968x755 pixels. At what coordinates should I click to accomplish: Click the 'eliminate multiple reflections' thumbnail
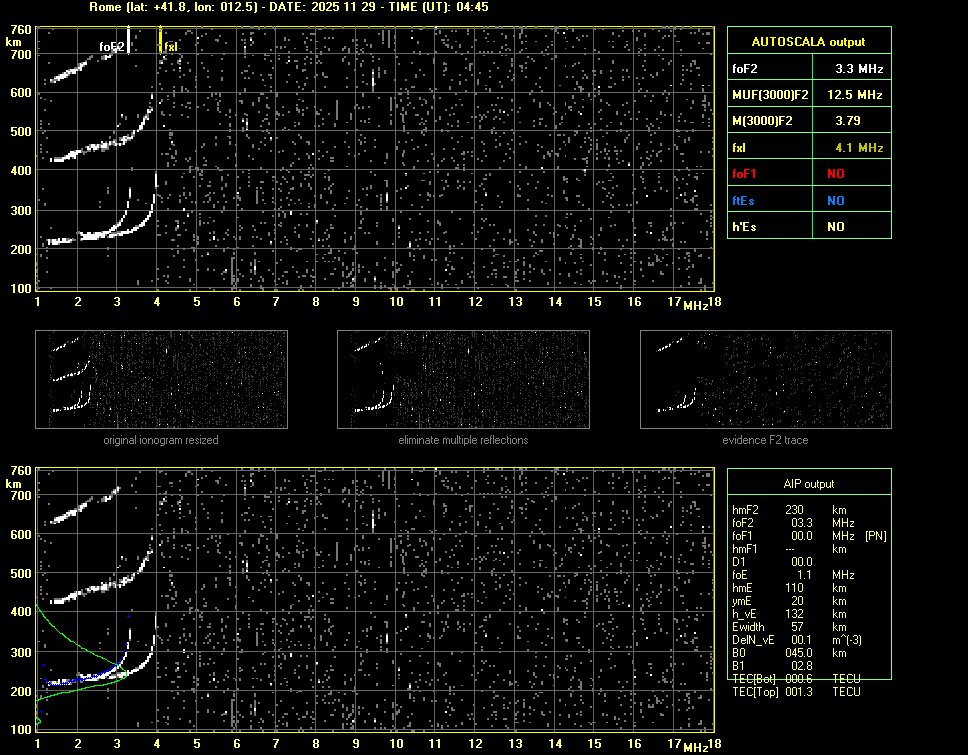[463, 378]
